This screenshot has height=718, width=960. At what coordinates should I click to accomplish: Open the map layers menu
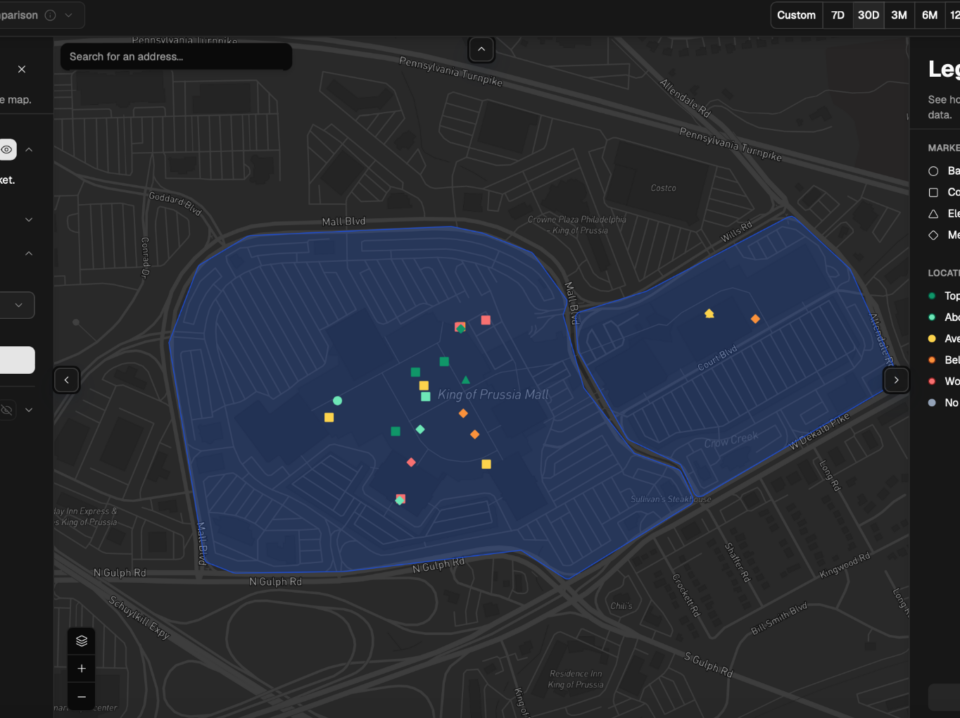click(81, 641)
